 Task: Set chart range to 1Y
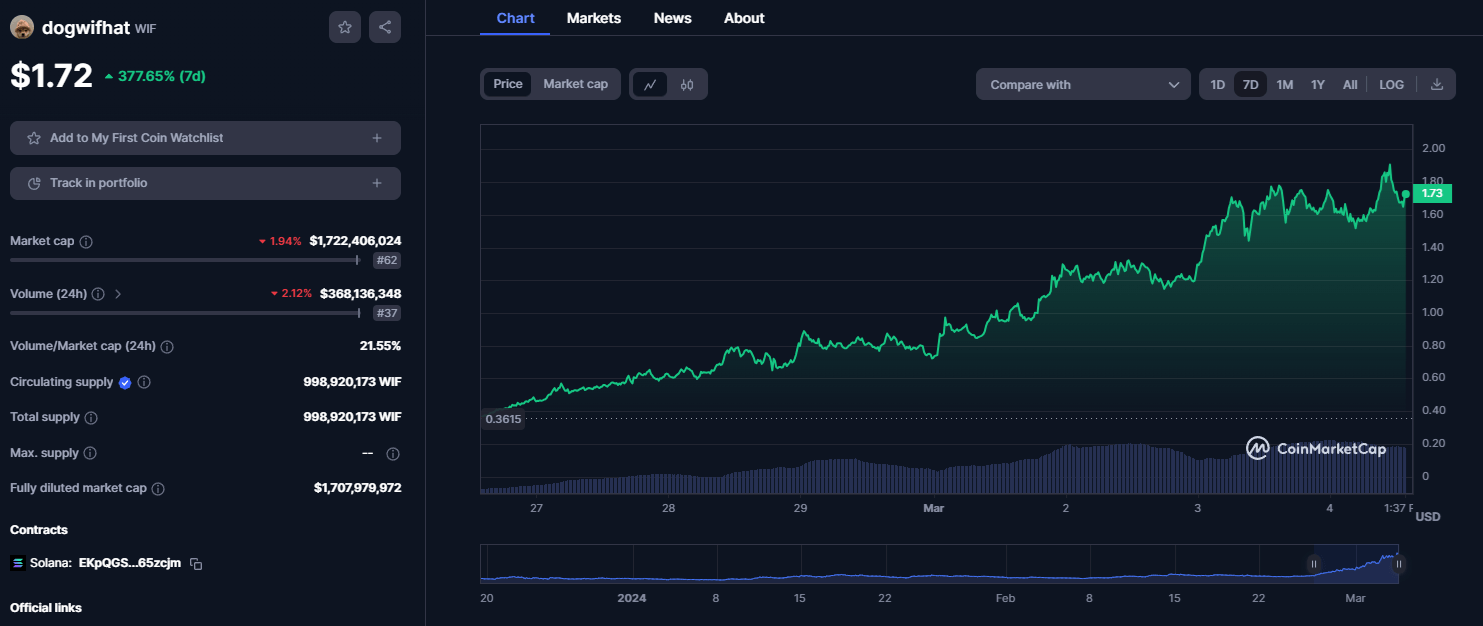click(1318, 85)
